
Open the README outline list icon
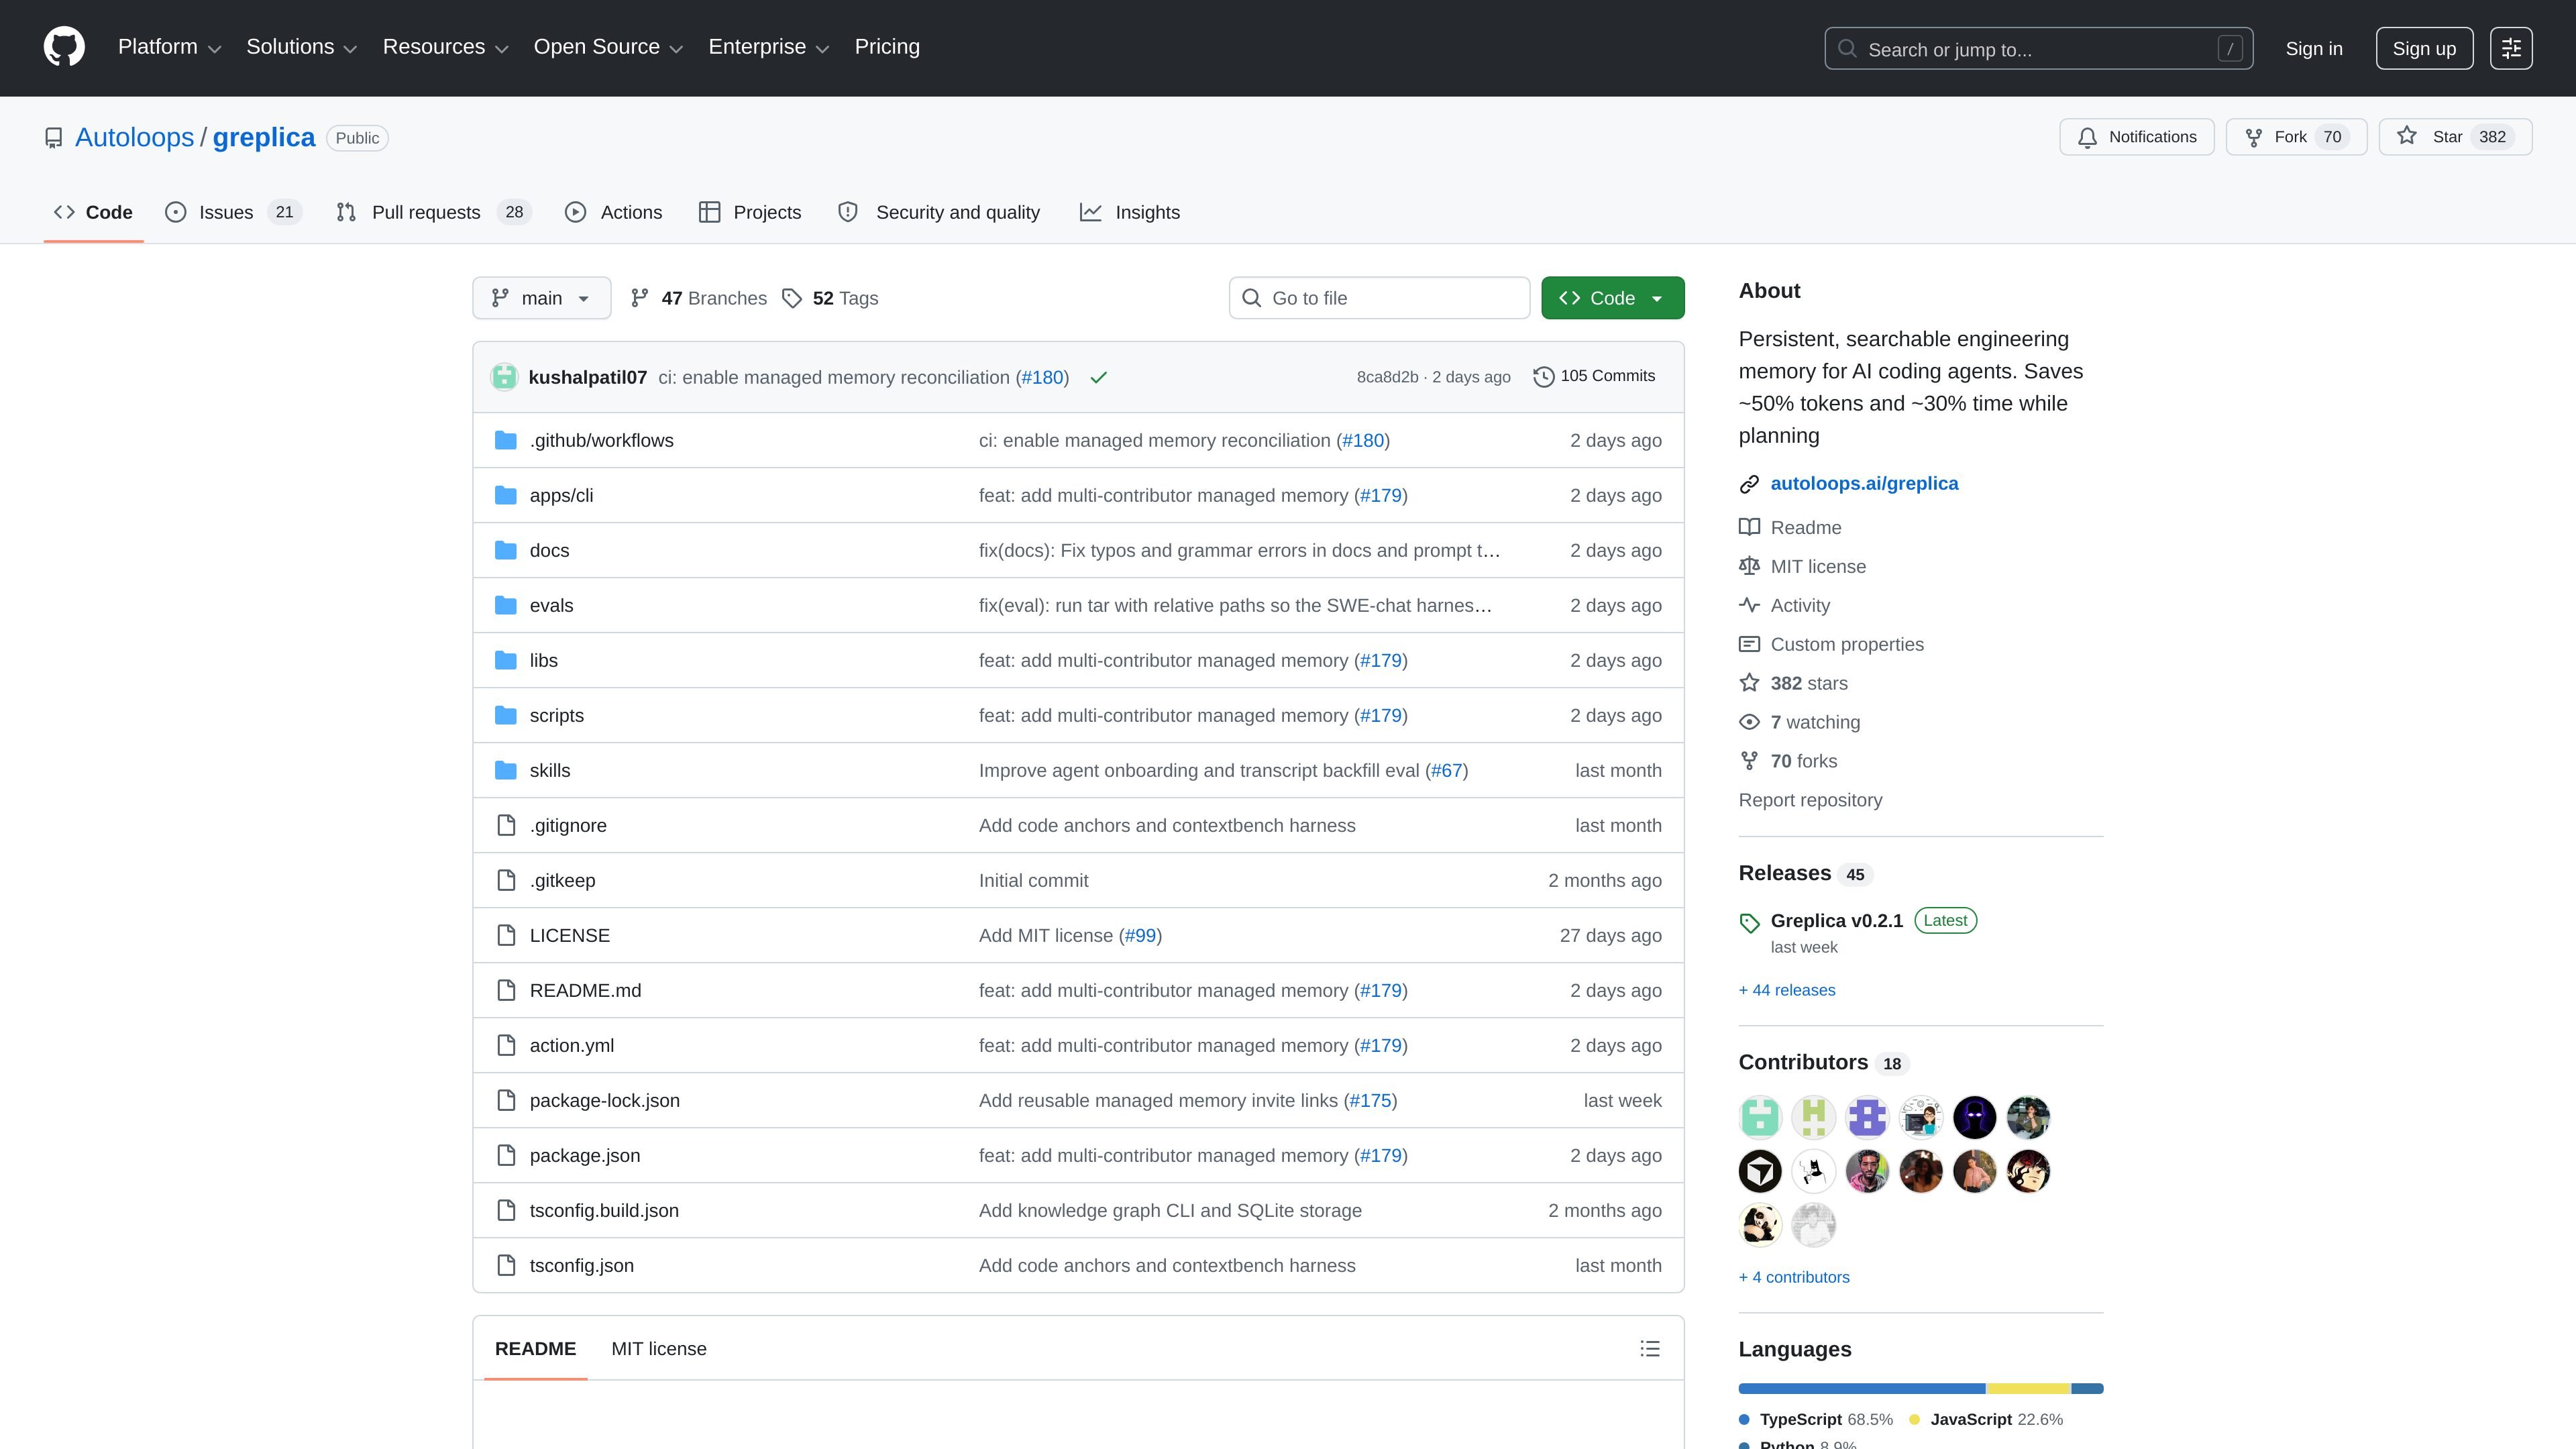(x=1650, y=1348)
